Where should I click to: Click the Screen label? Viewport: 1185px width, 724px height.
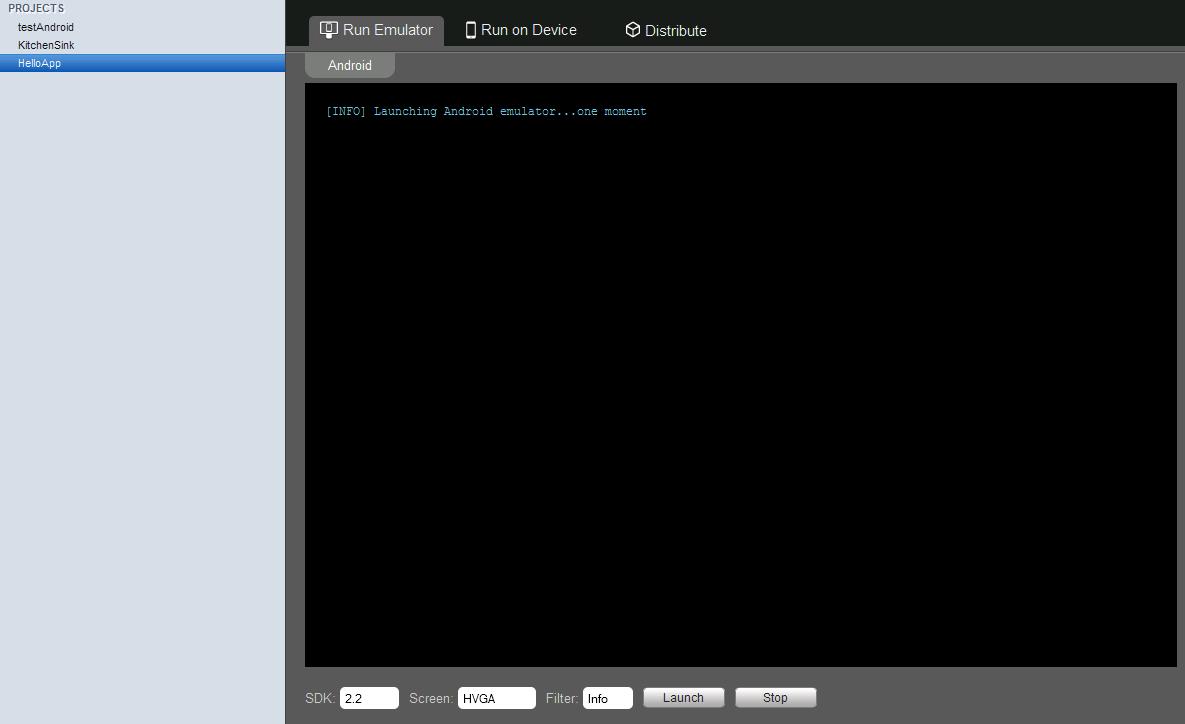tap(431, 698)
